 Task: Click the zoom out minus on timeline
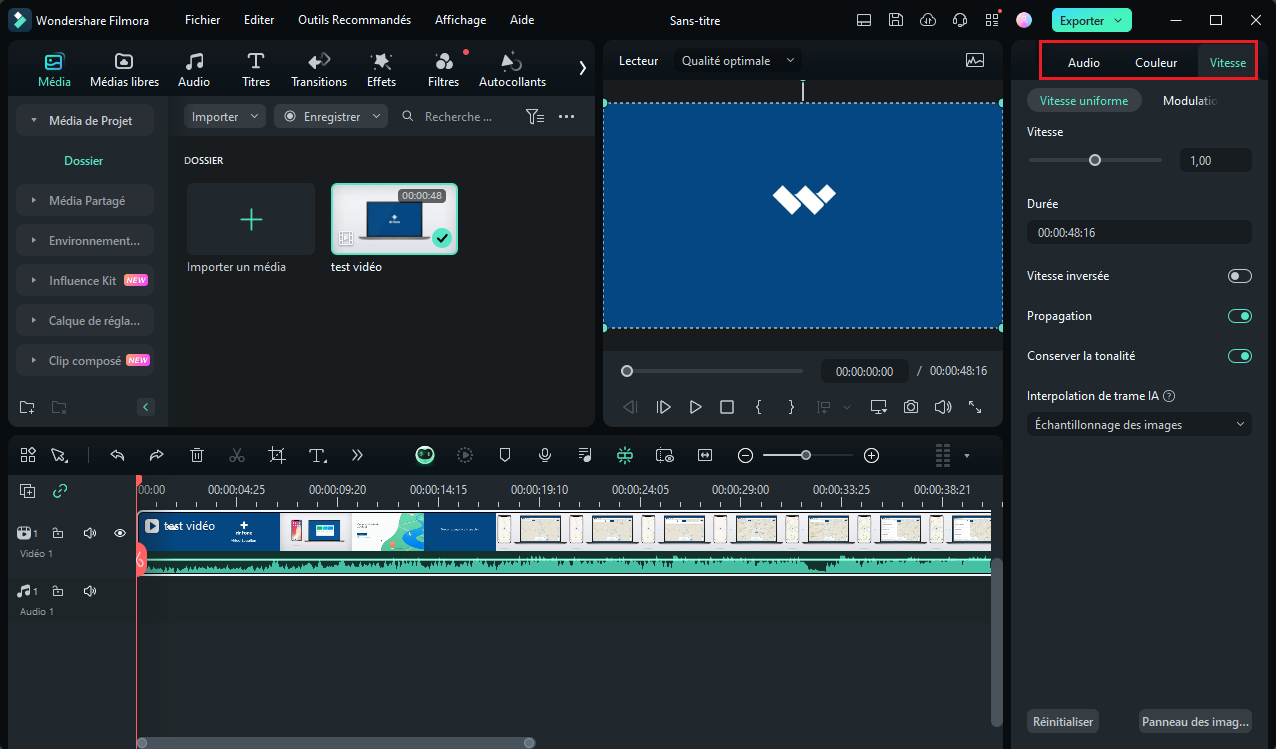745,455
